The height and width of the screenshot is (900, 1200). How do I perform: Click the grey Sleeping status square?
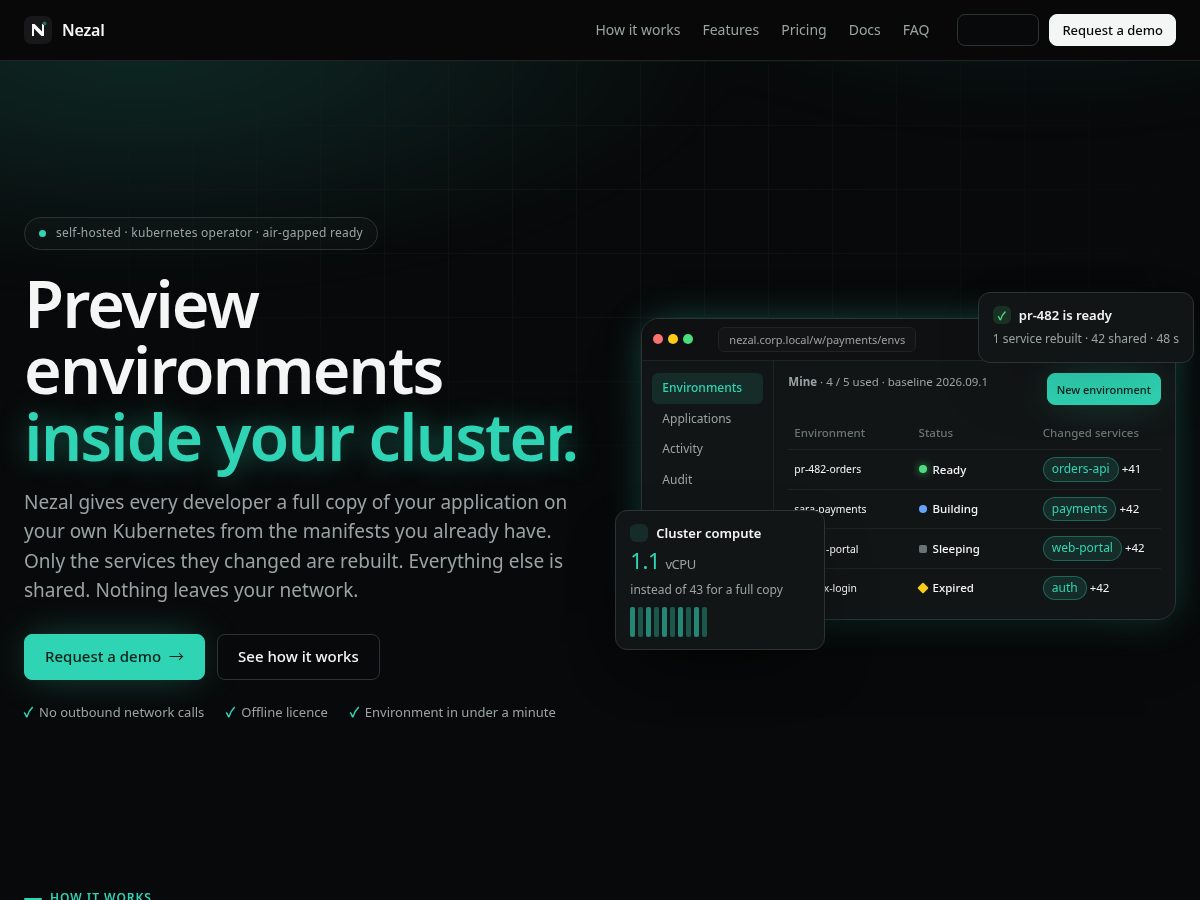point(923,549)
